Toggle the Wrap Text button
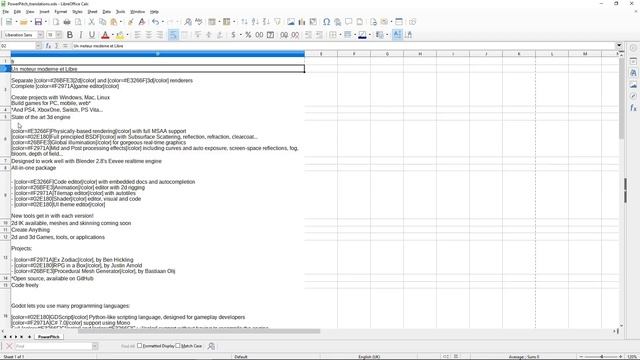Image resolution: width=640 pixels, height=360 pixels. pos(173,35)
